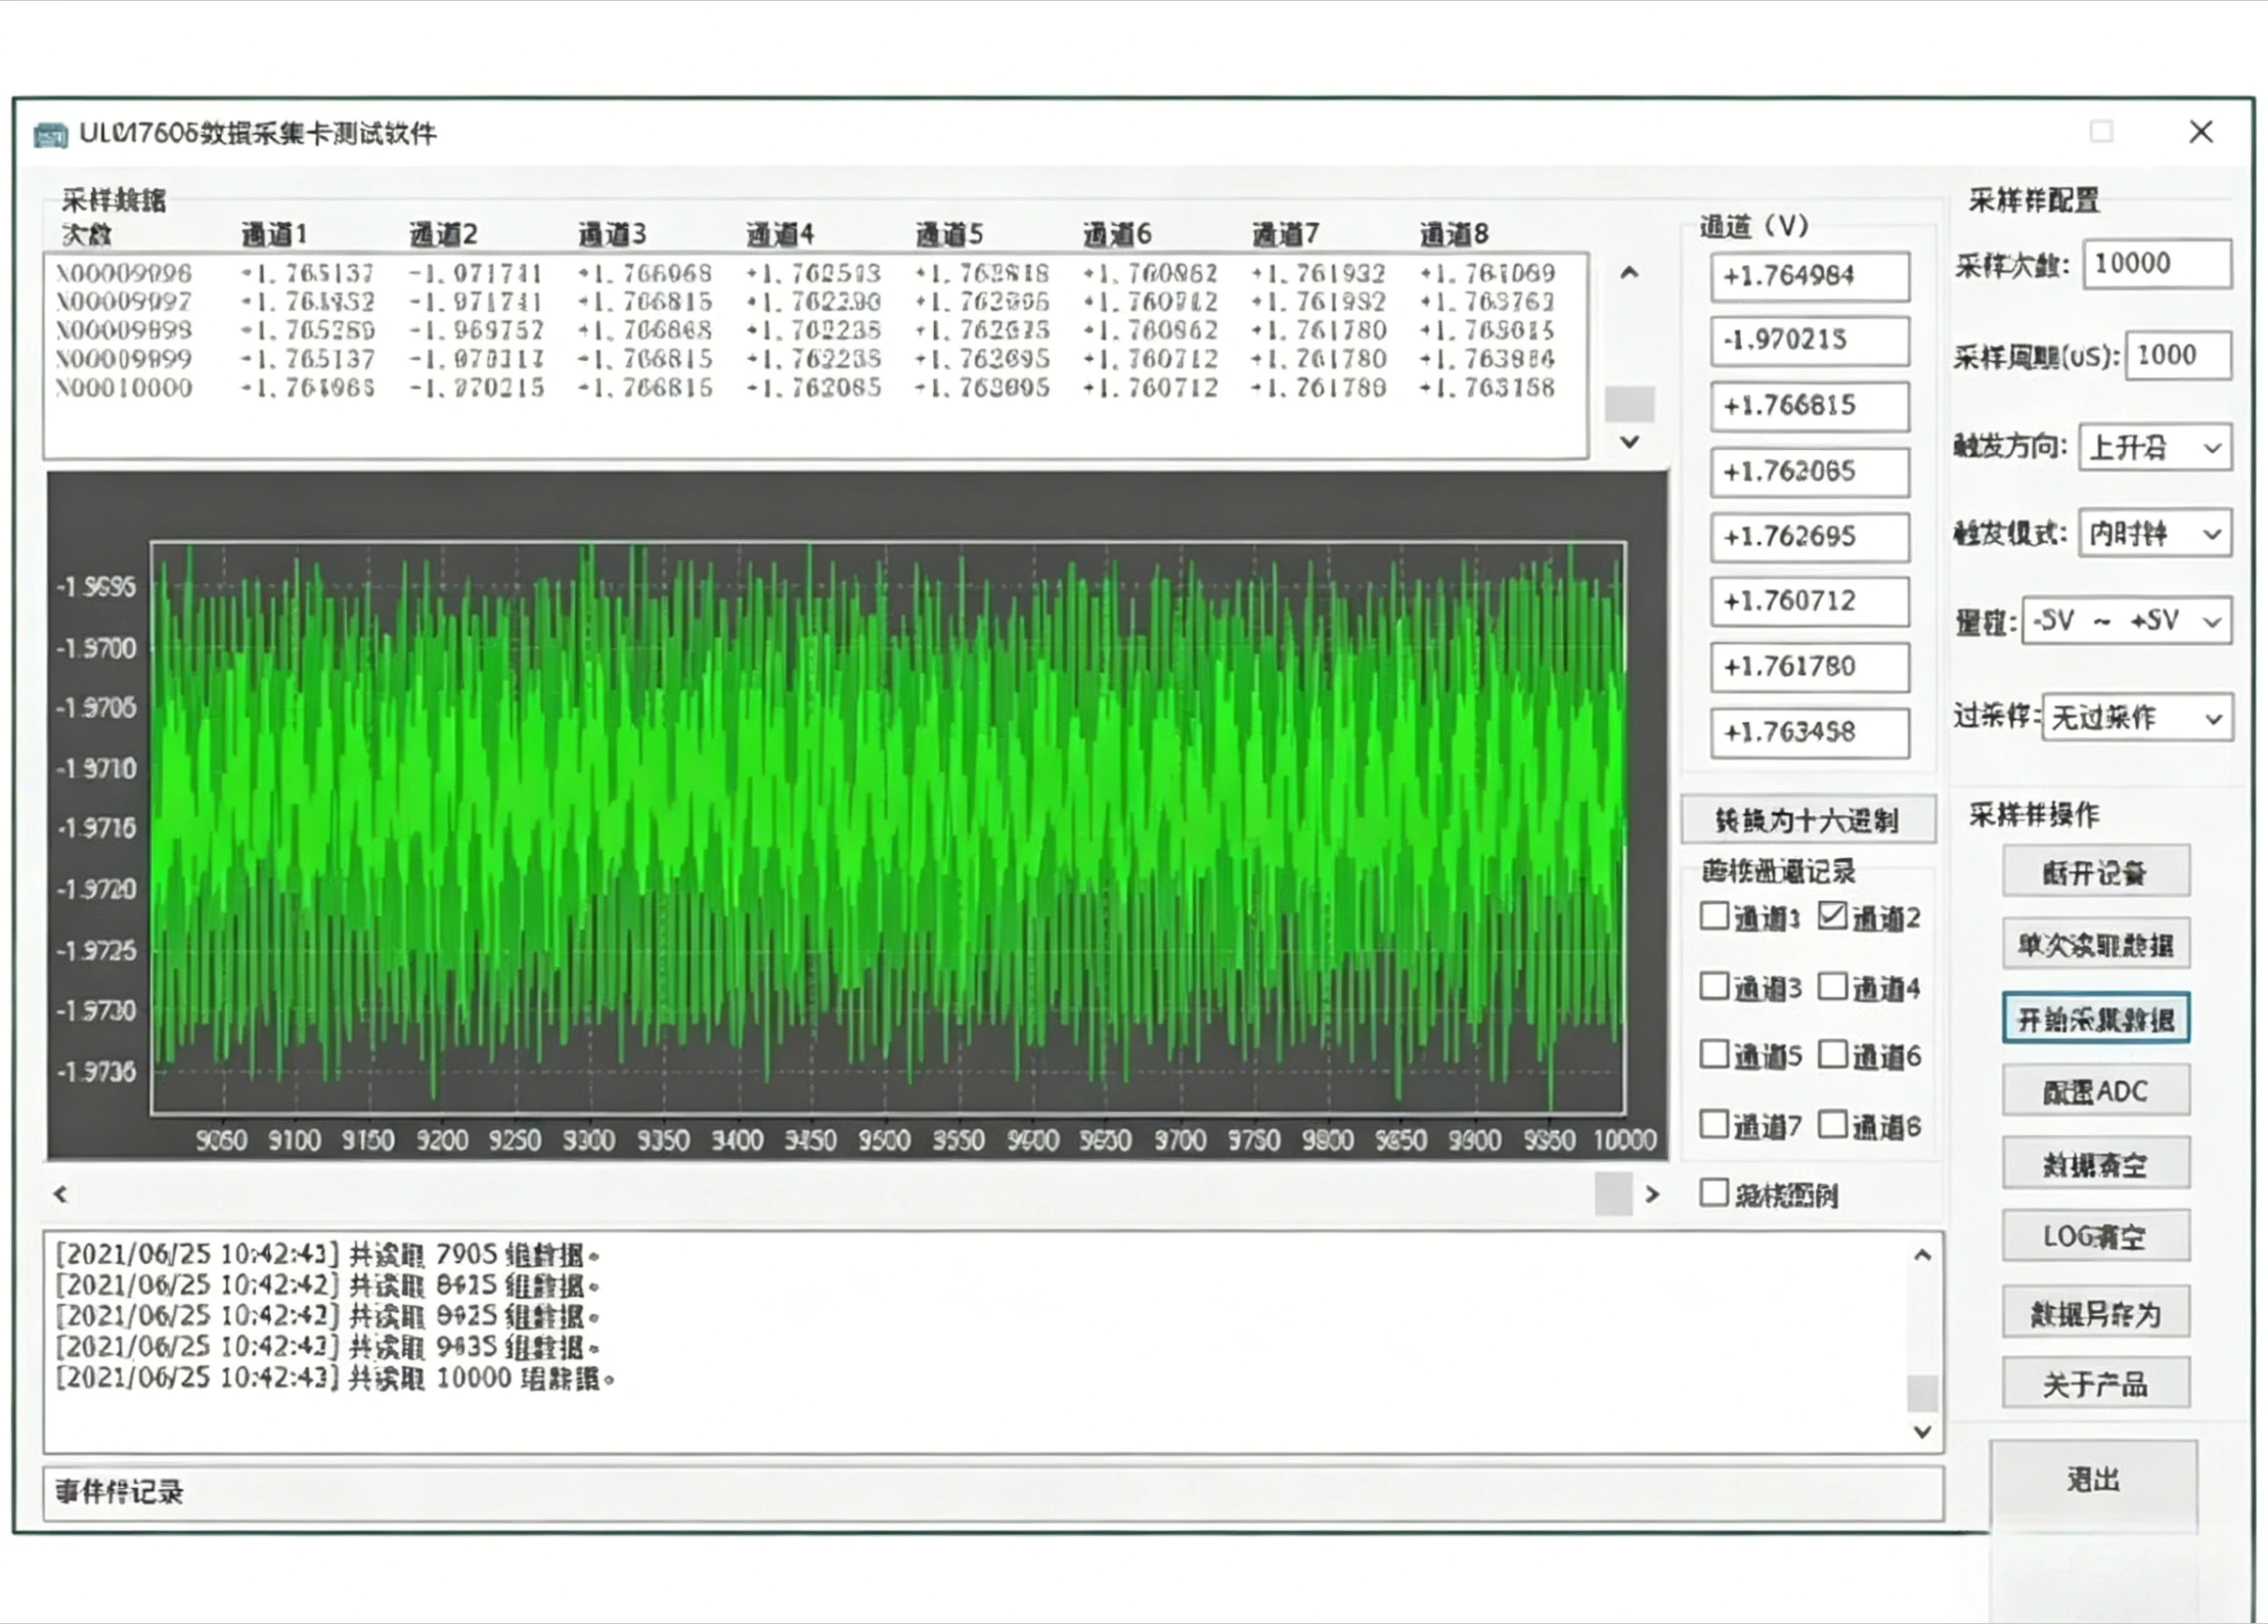Click the right arrow of the chart scrollbar
The height and width of the screenshot is (1624, 2268).
tap(1652, 1193)
